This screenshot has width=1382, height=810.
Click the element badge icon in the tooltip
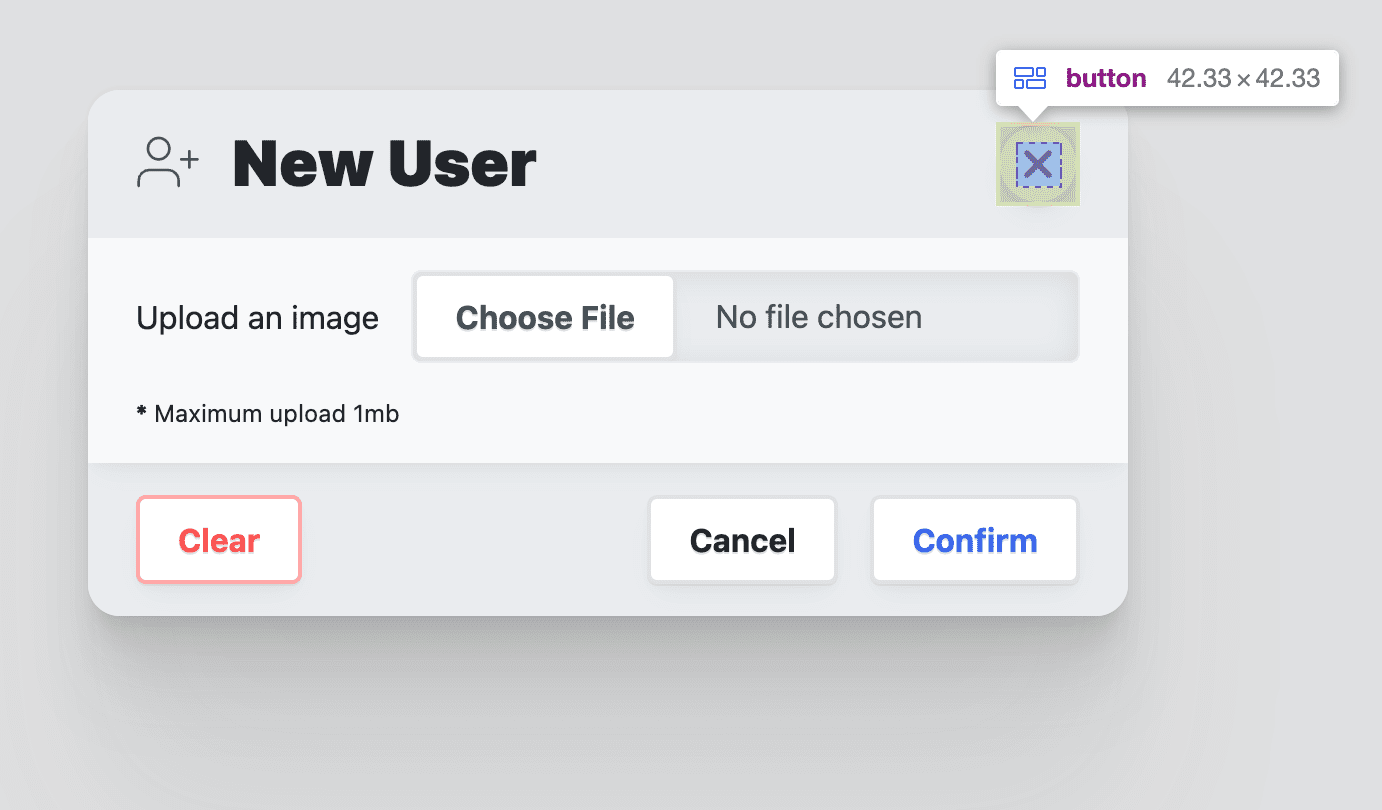(1029, 77)
